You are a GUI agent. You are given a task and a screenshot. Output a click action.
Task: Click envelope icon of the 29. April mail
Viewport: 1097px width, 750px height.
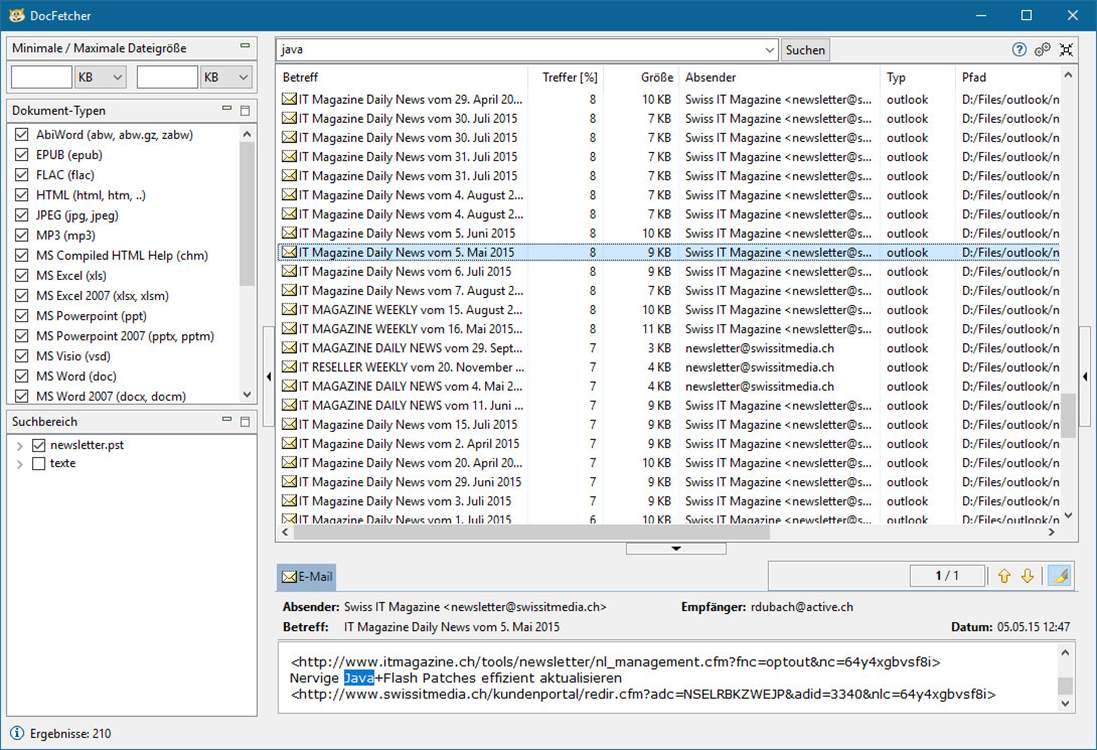pyautogui.click(x=289, y=99)
